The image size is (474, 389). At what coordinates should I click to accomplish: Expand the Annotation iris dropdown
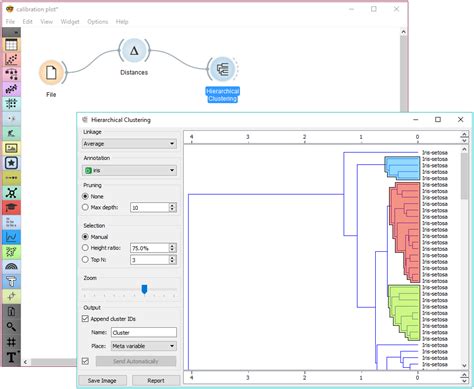129,170
